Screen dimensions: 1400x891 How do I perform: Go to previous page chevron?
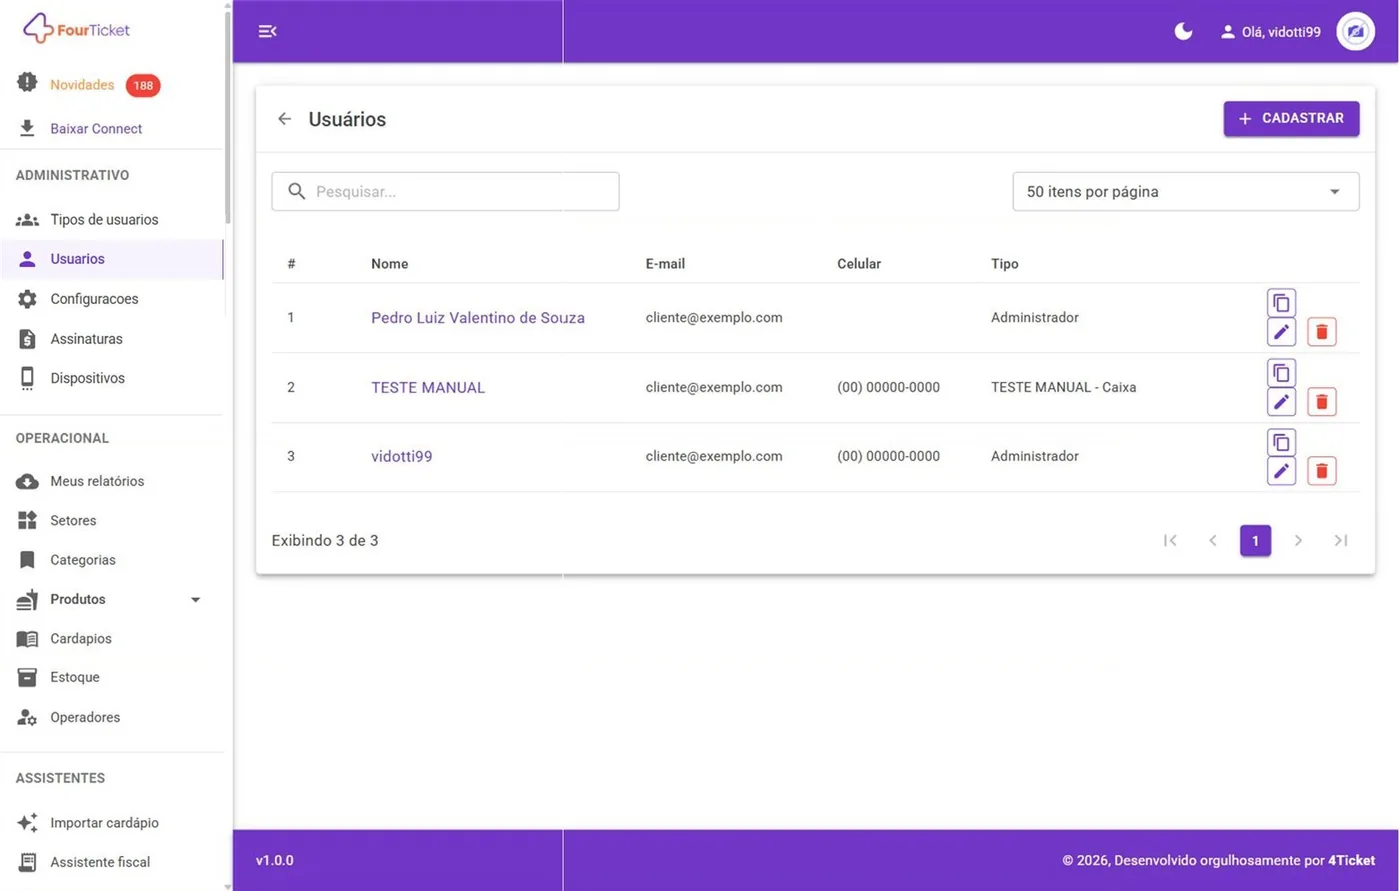coord(1213,540)
